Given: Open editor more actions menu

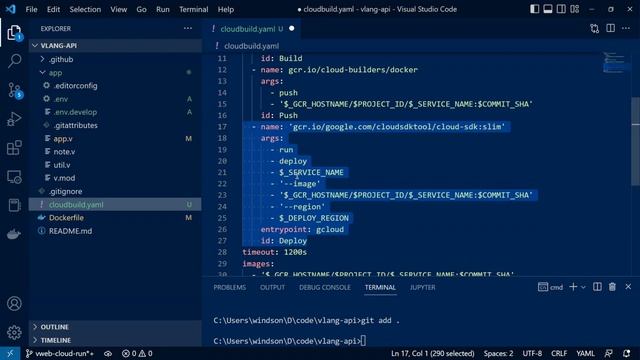Looking at the screenshot, I should pos(626,28).
